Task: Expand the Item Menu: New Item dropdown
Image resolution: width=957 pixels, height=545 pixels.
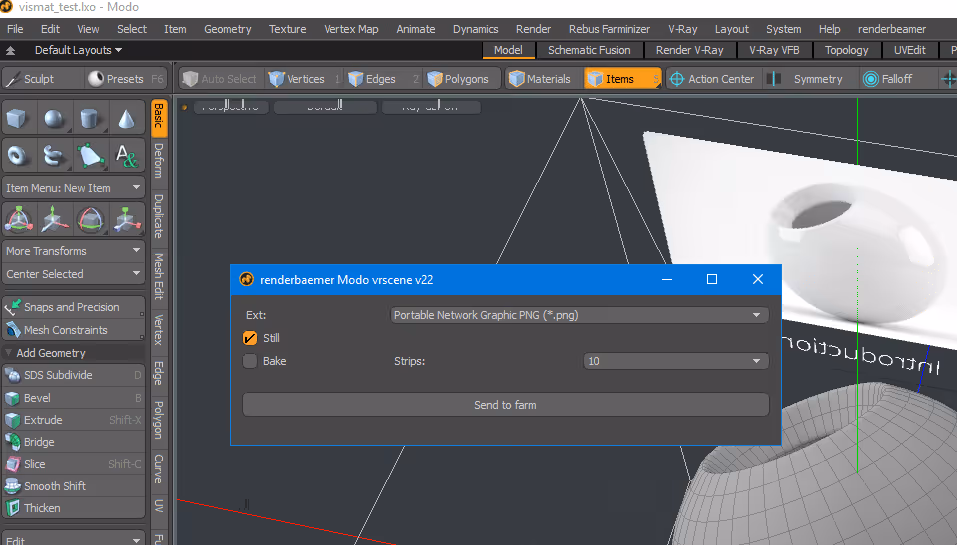Action: (73, 188)
